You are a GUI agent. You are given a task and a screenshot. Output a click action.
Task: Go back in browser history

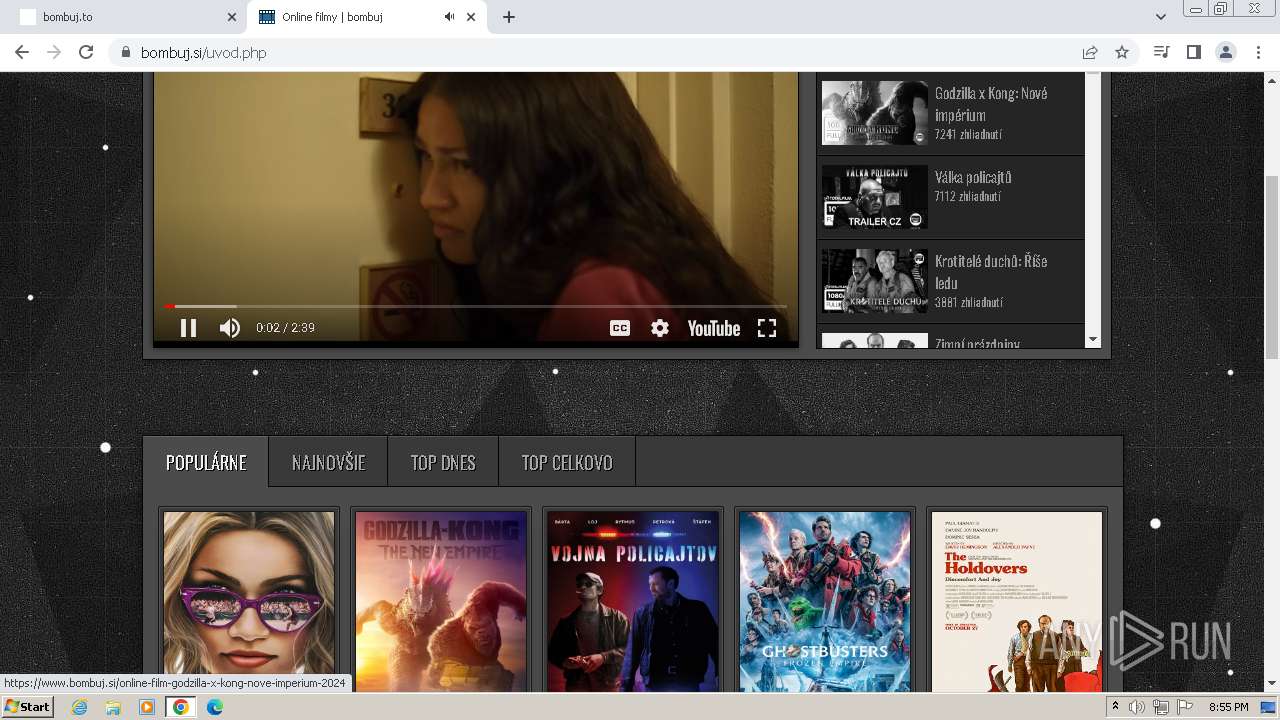point(22,52)
